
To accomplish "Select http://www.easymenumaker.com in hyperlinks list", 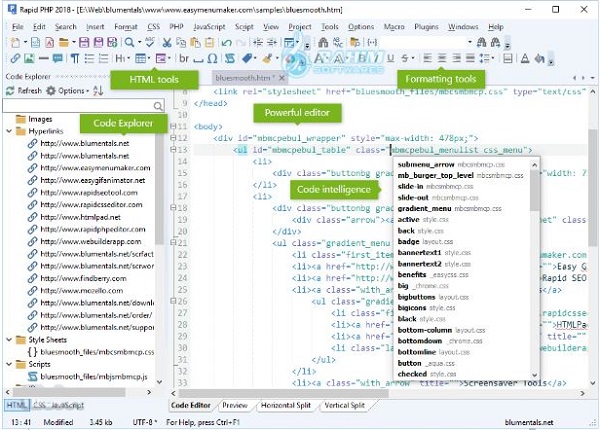I will pyautogui.click(x=95, y=168).
